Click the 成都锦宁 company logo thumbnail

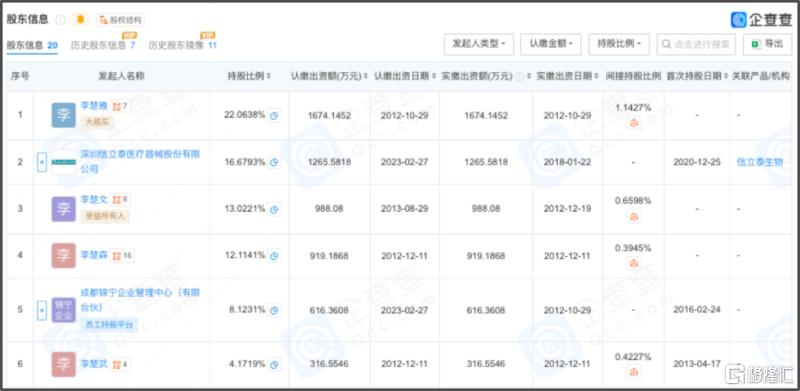[x=64, y=310]
